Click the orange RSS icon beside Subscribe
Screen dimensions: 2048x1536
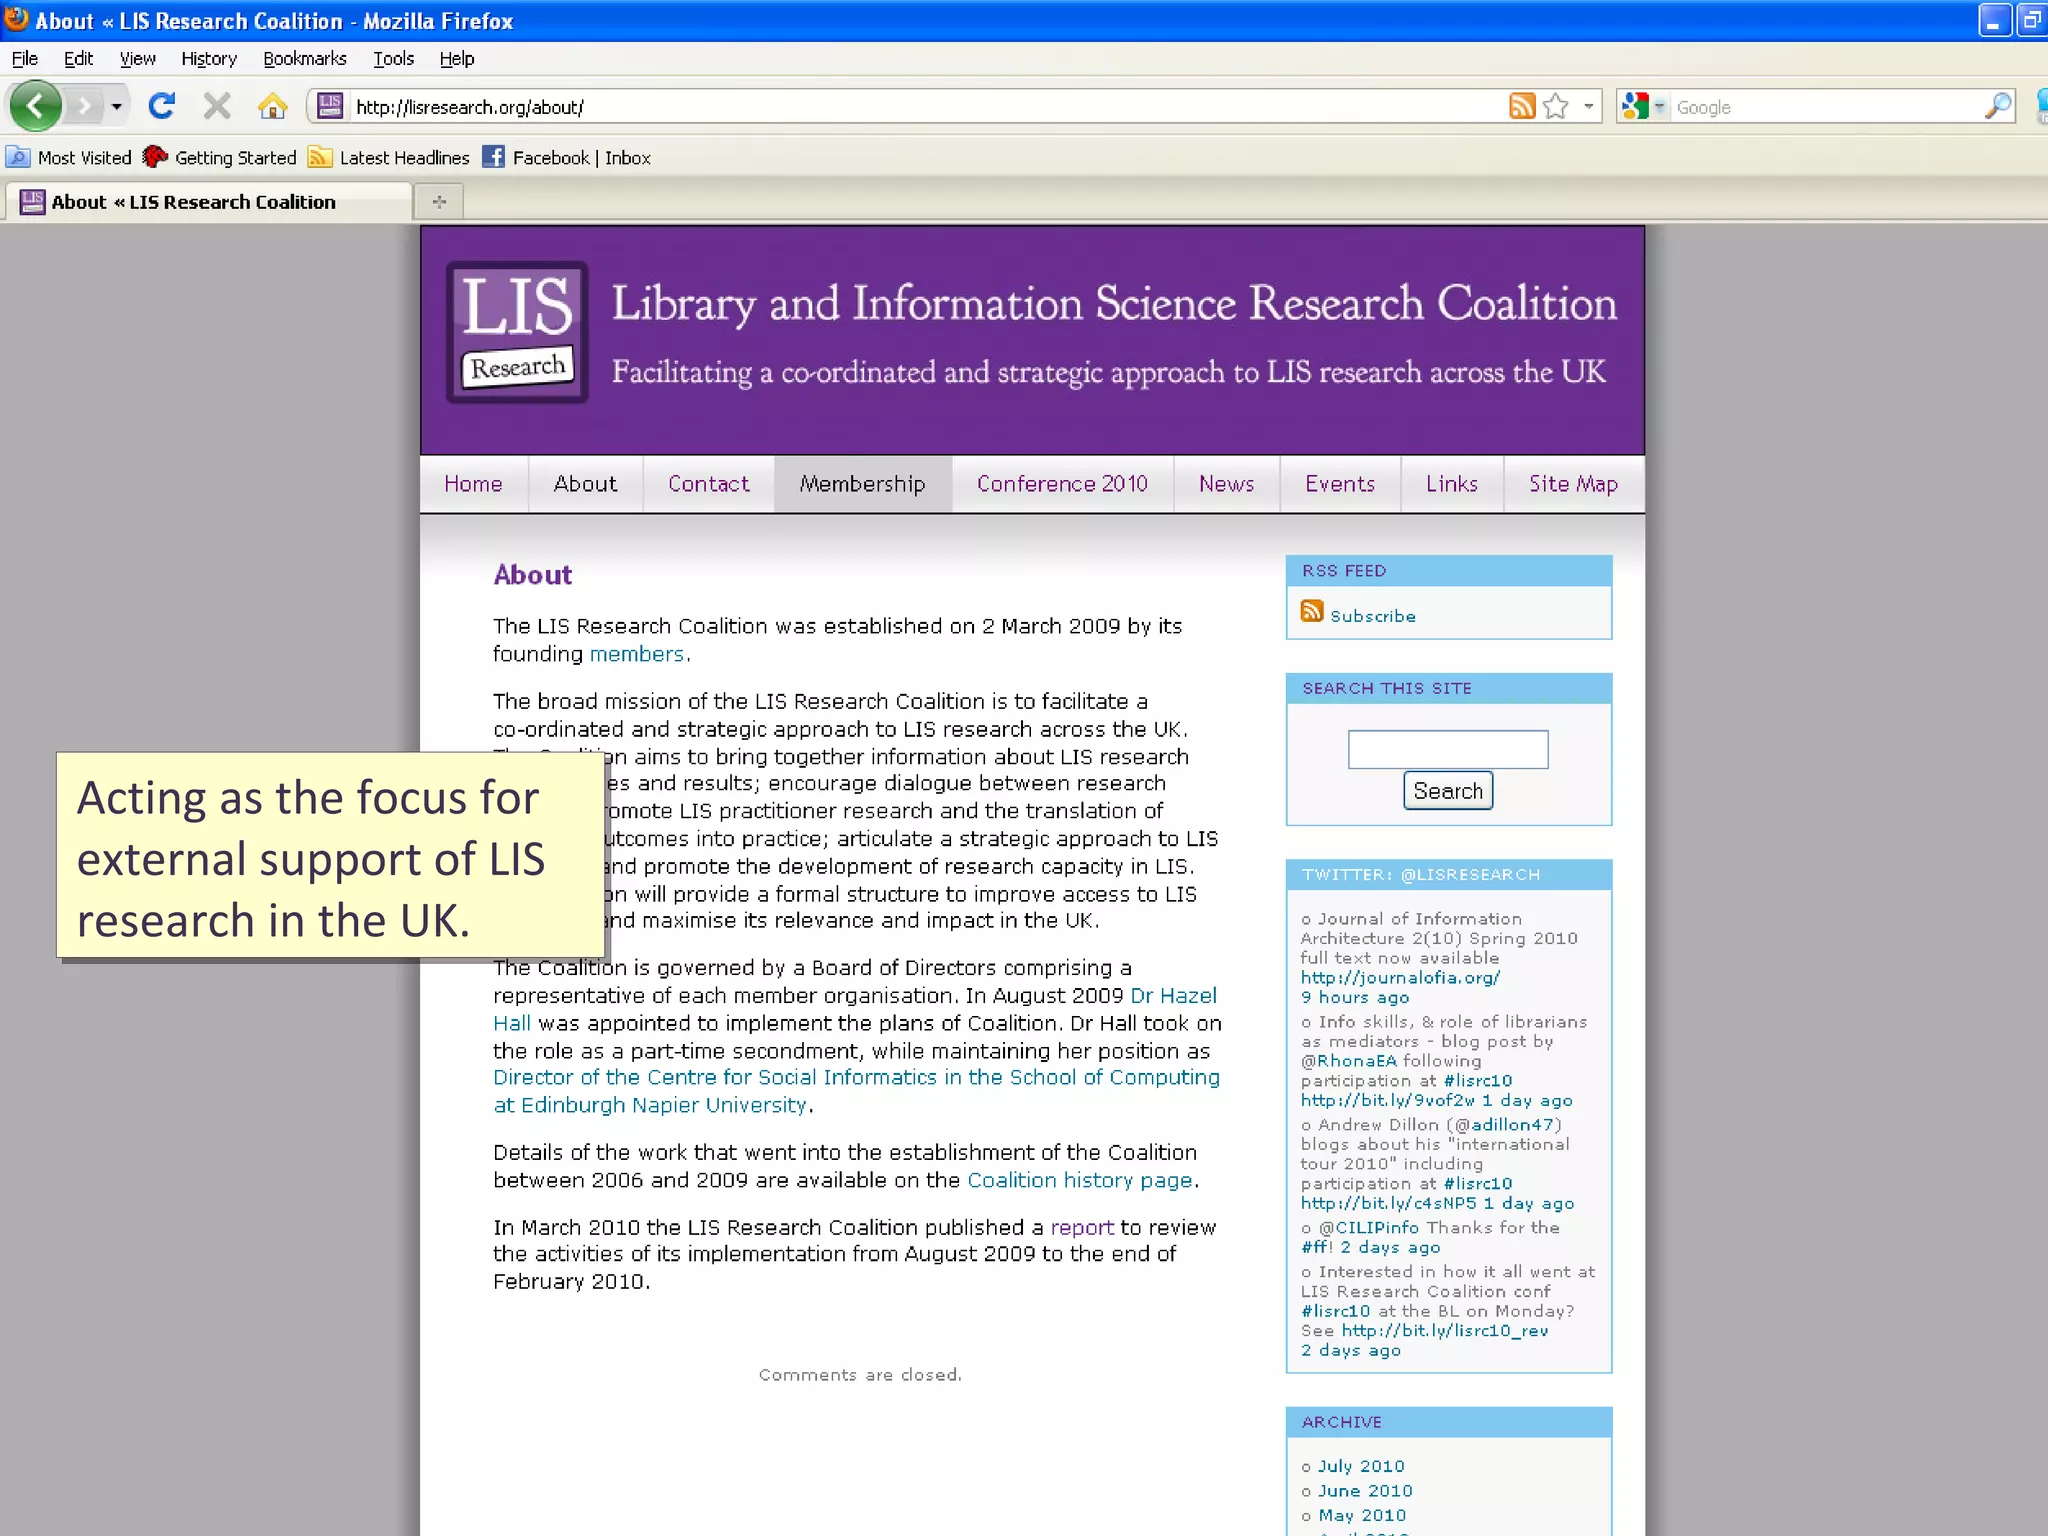pyautogui.click(x=1312, y=611)
